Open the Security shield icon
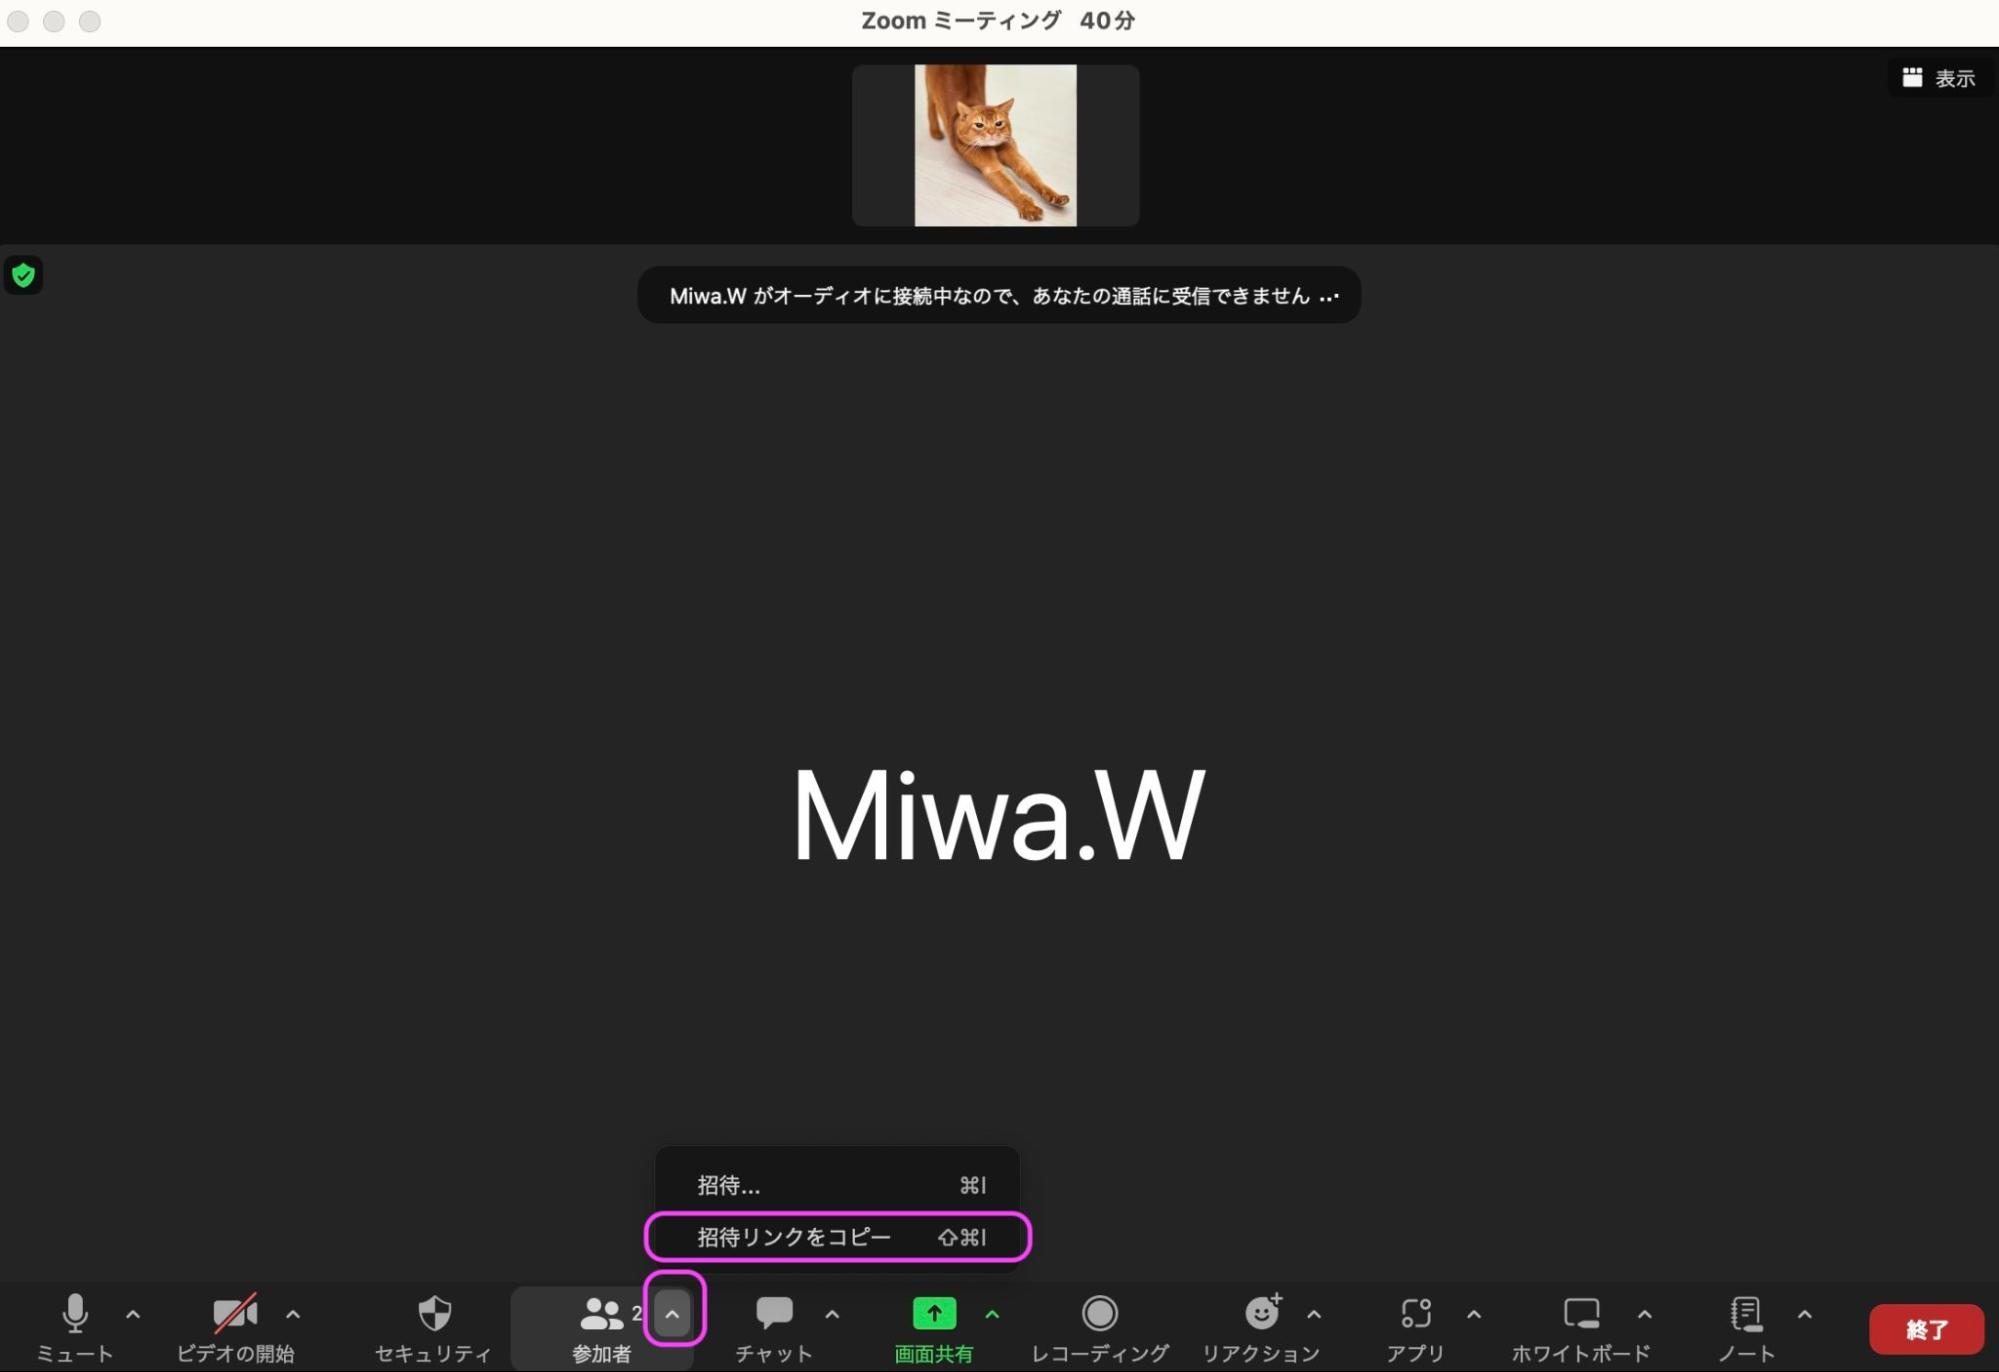This screenshot has height=1372, width=1999. 434,1313
